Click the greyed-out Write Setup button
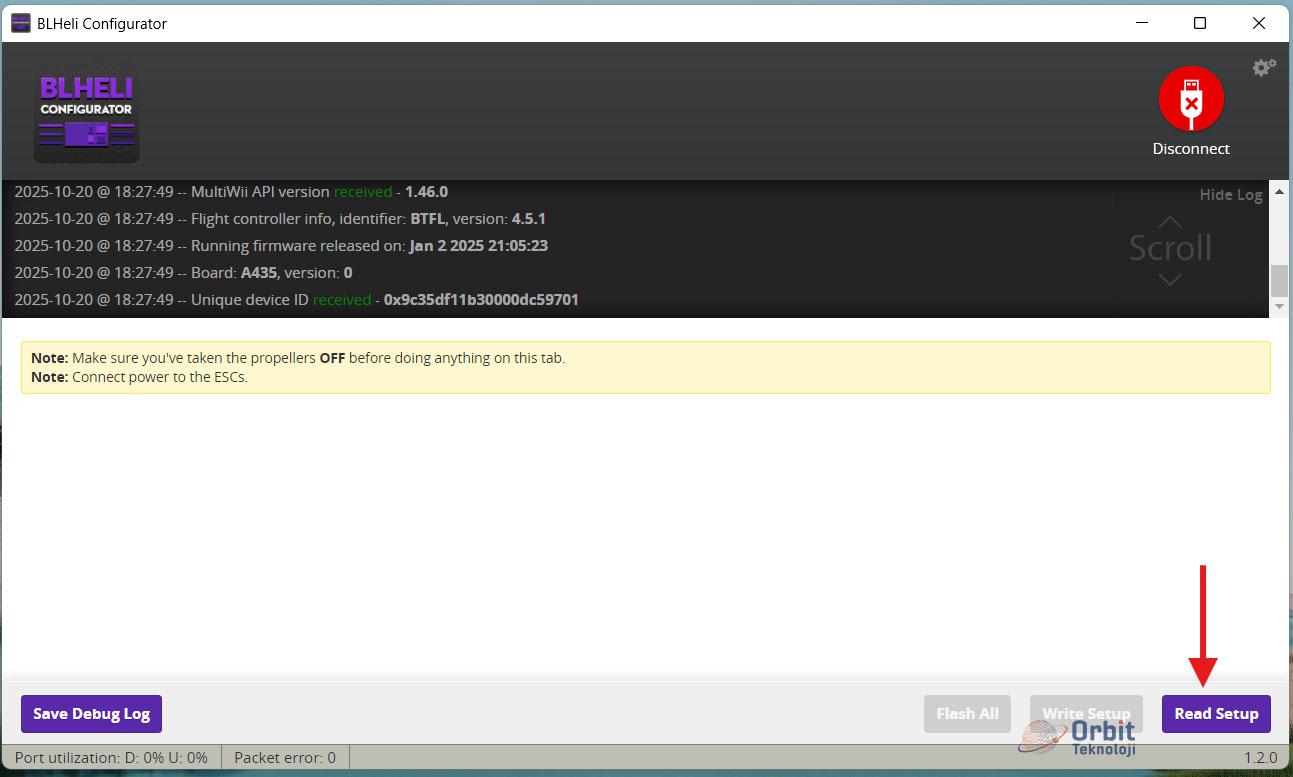1293x777 pixels. tap(1086, 714)
